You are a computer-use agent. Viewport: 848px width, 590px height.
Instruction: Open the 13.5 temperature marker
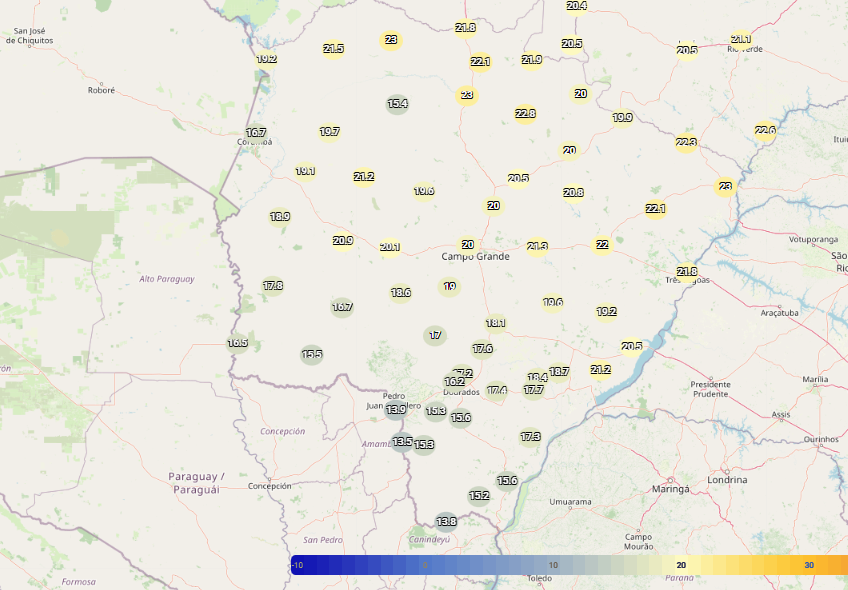[x=402, y=441]
